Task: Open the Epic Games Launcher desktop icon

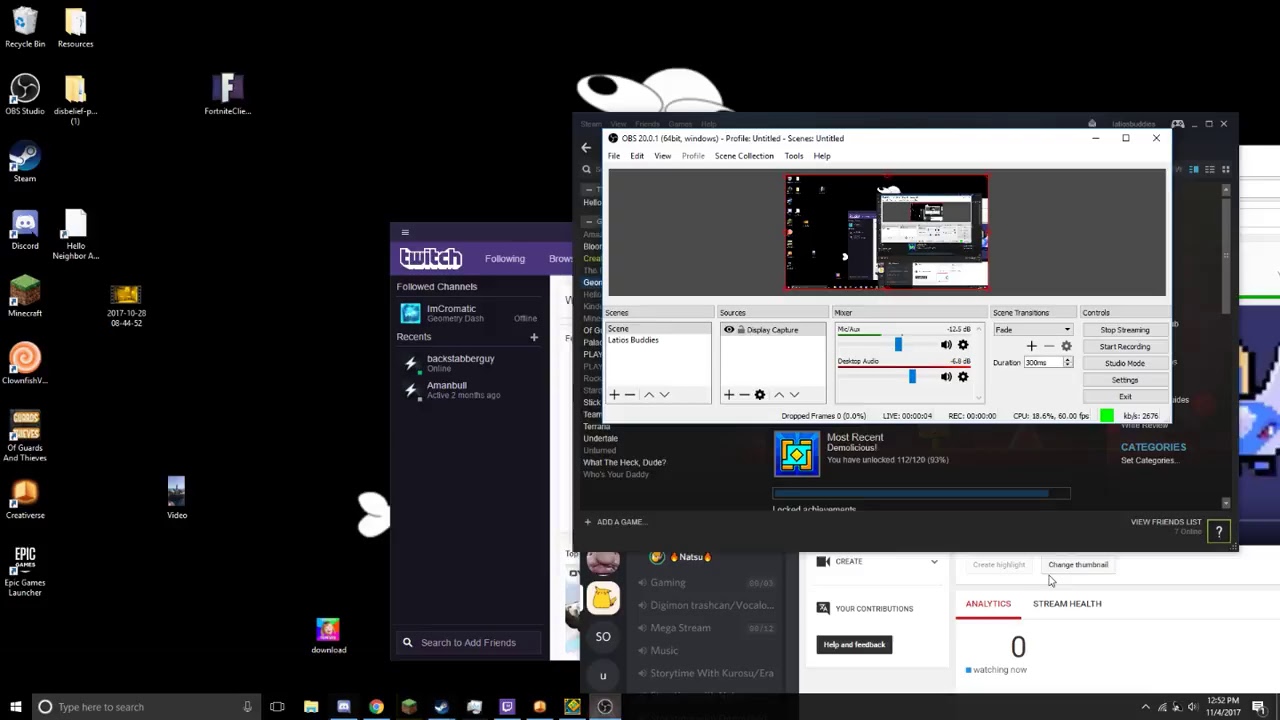Action: [x=25, y=571]
